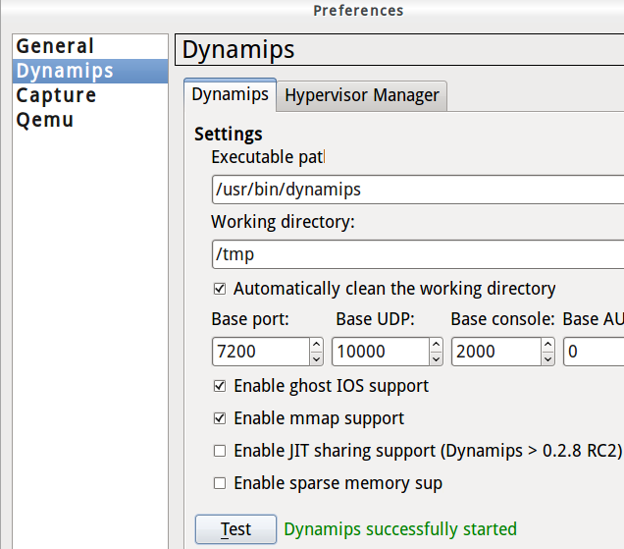Click the large Dynamips page heading
Screen dimensions: 624x549
point(238,50)
